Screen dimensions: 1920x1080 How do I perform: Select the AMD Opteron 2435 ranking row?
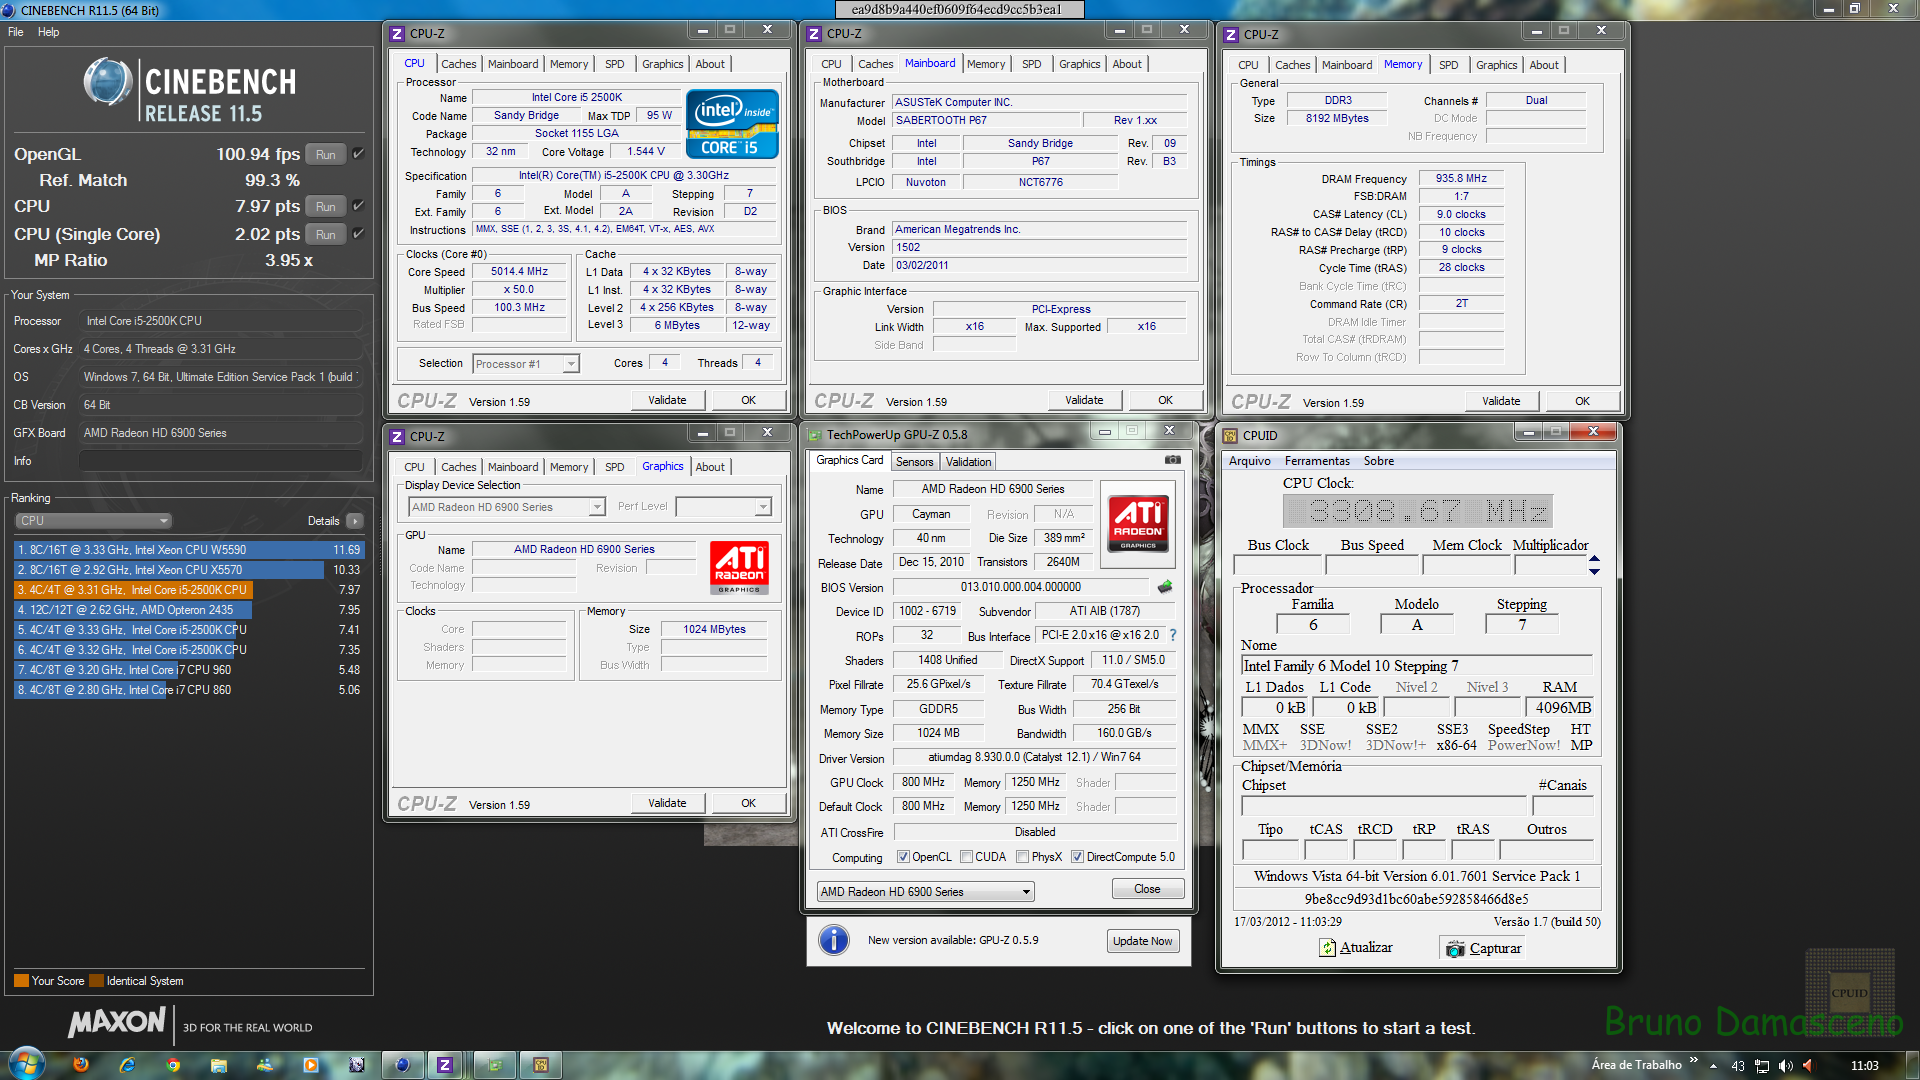click(x=188, y=610)
